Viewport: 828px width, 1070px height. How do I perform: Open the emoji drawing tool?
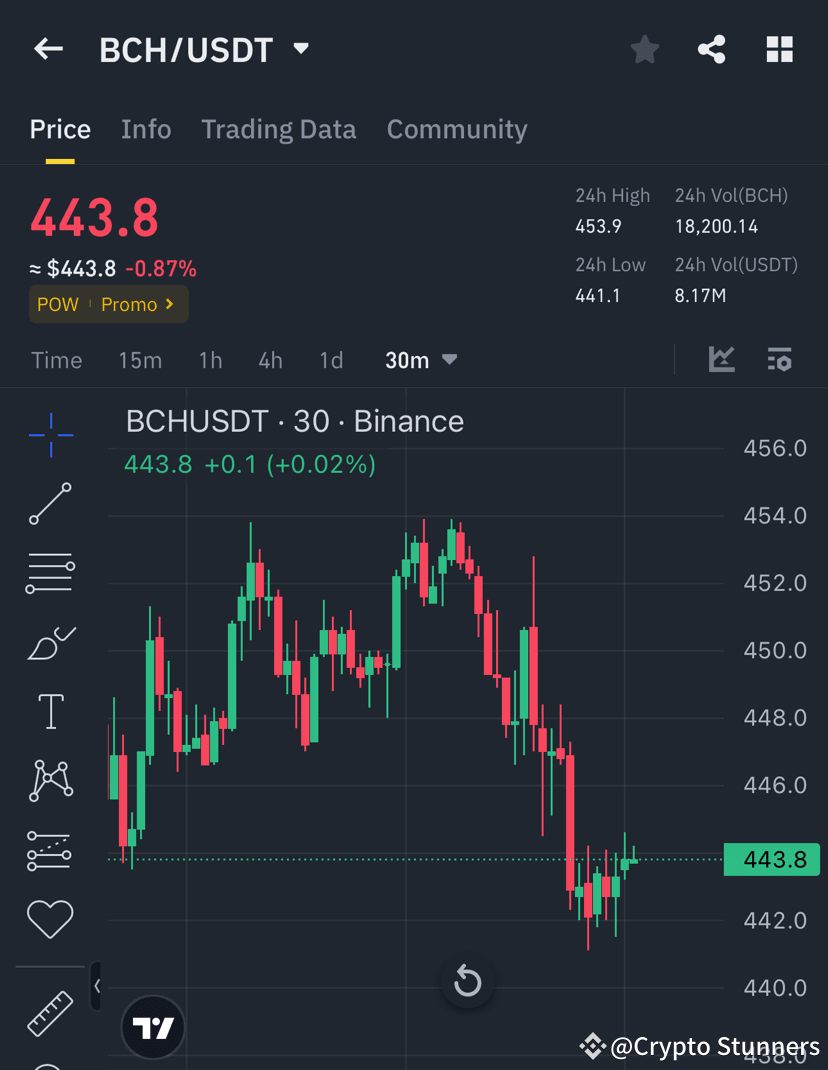point(50,919)
